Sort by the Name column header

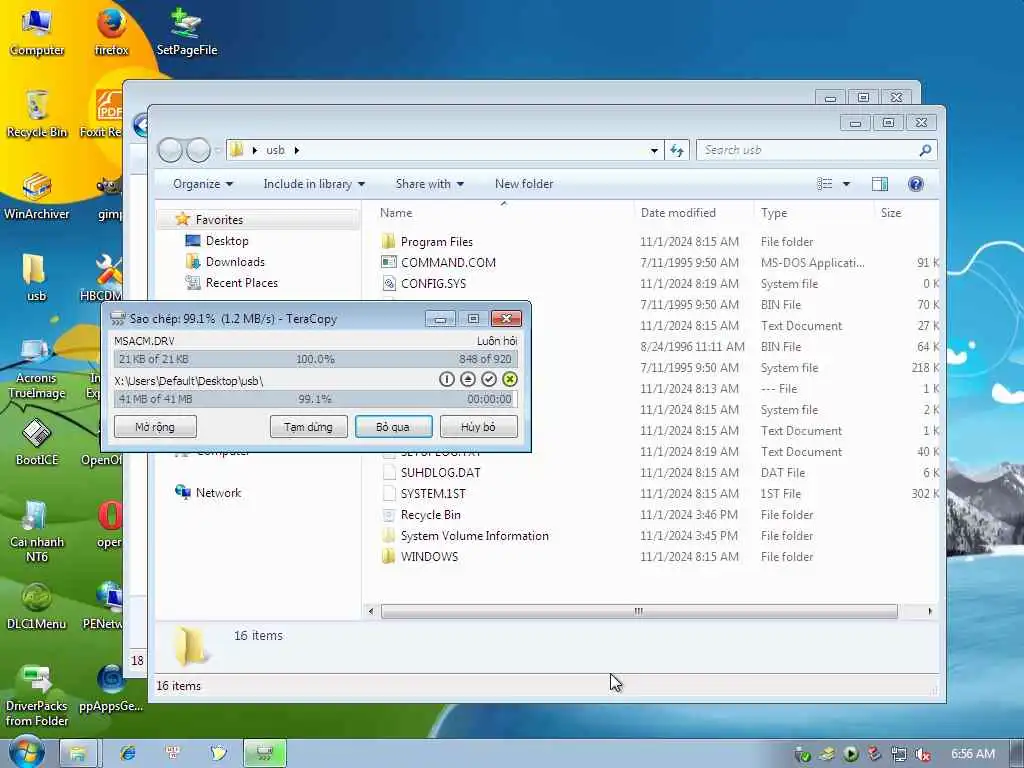pos(396,213)
